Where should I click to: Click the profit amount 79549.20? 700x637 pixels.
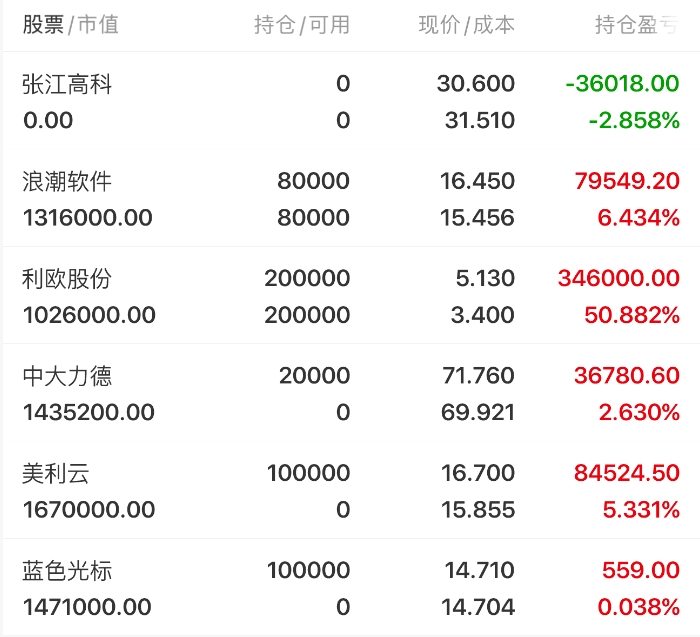(x=627, y=181)
